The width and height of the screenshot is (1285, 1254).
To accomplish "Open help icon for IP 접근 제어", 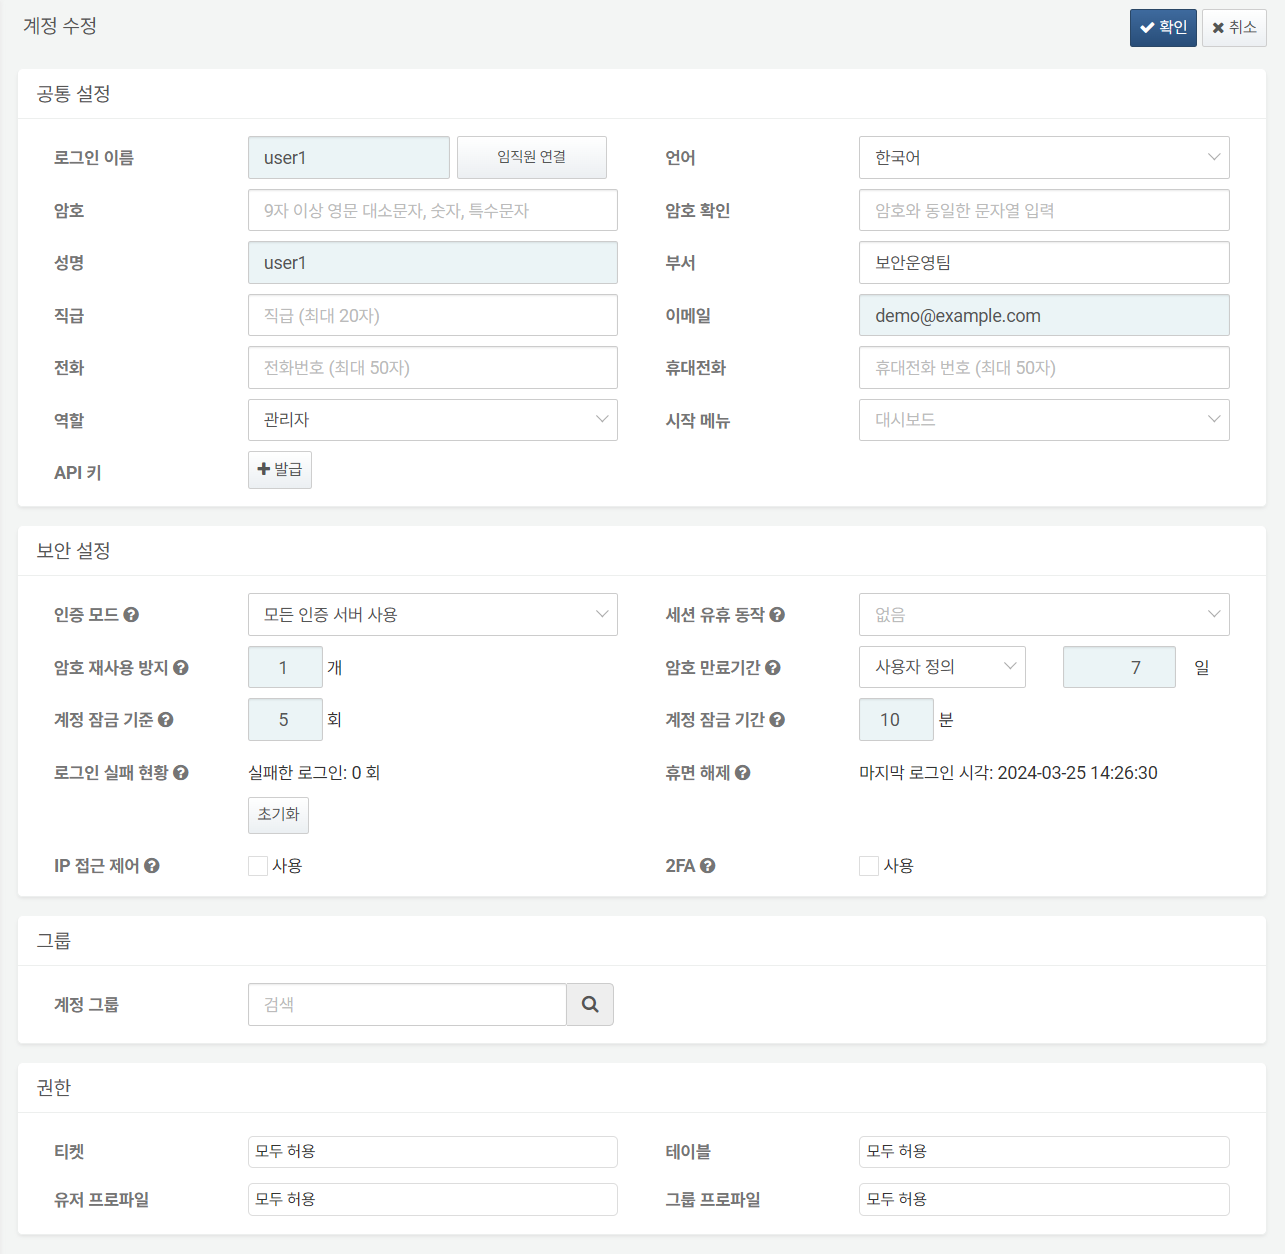I will (152, 866).
